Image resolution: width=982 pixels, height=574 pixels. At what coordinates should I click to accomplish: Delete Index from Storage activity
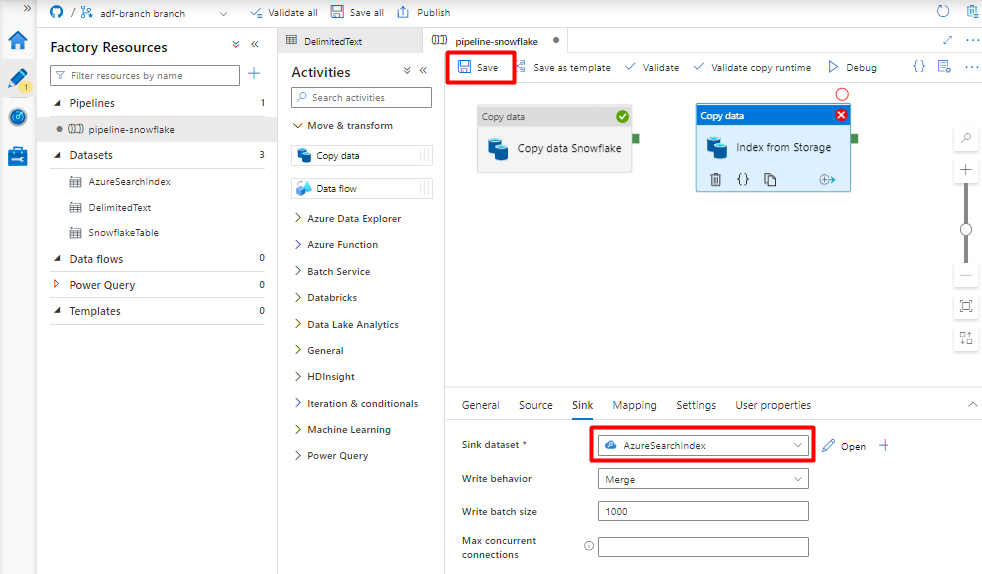[x=715, y=180]
